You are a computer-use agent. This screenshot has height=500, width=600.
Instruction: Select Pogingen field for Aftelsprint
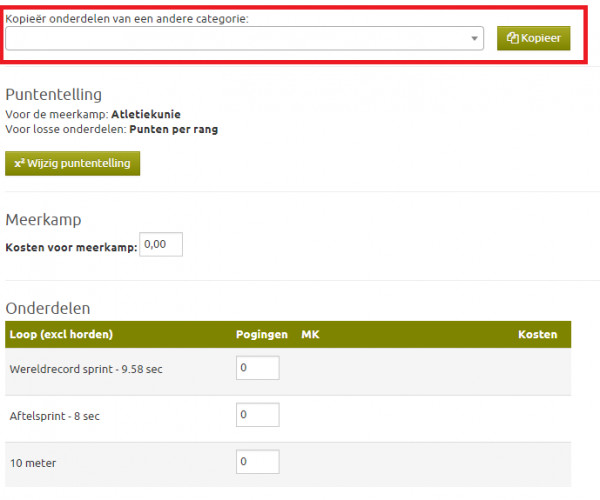point(257,415)
